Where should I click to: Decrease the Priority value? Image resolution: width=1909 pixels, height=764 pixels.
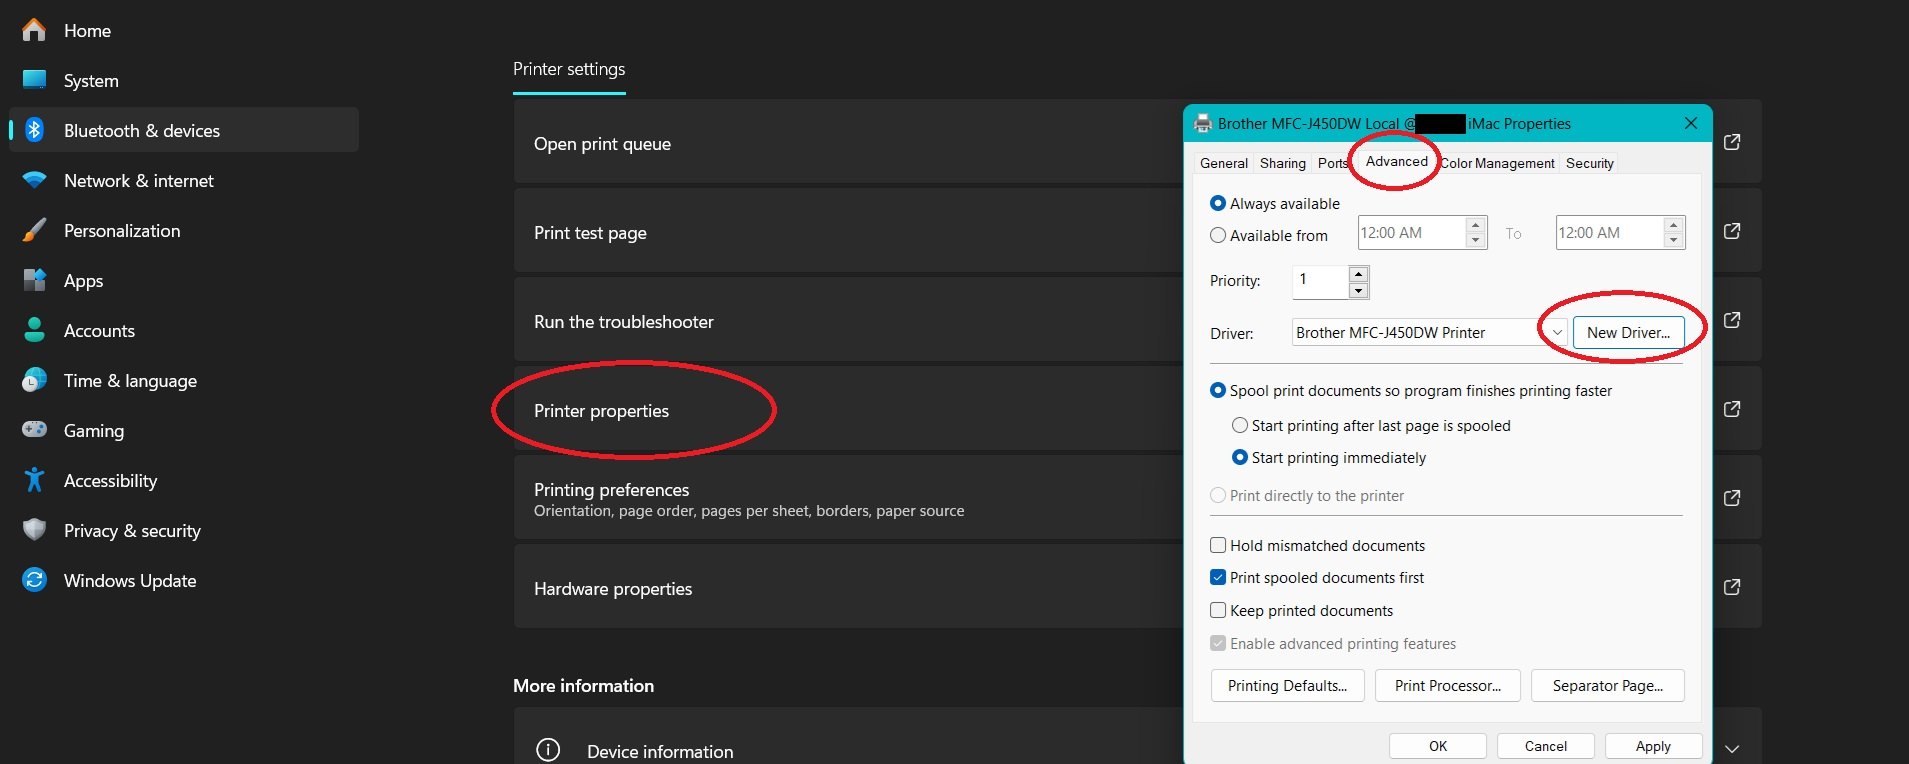click(x=1358, y=291)
